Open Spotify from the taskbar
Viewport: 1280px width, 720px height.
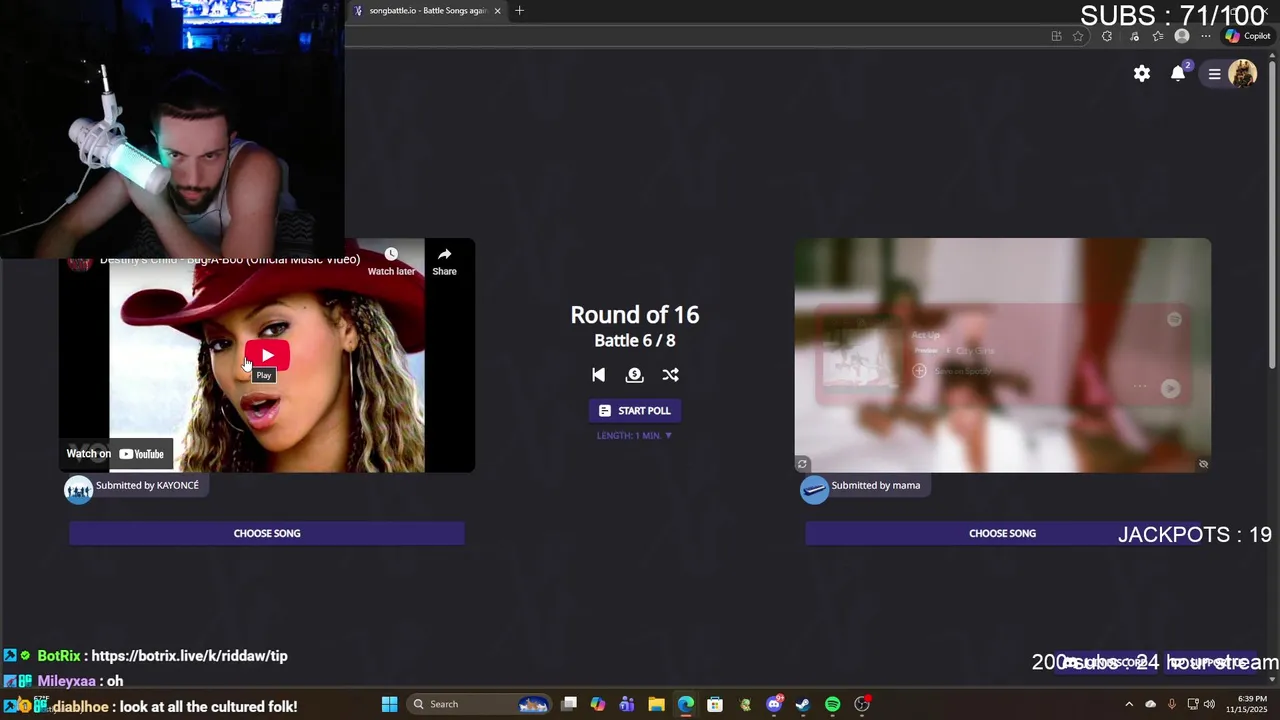pyautogui.click(x=832, y=704)
